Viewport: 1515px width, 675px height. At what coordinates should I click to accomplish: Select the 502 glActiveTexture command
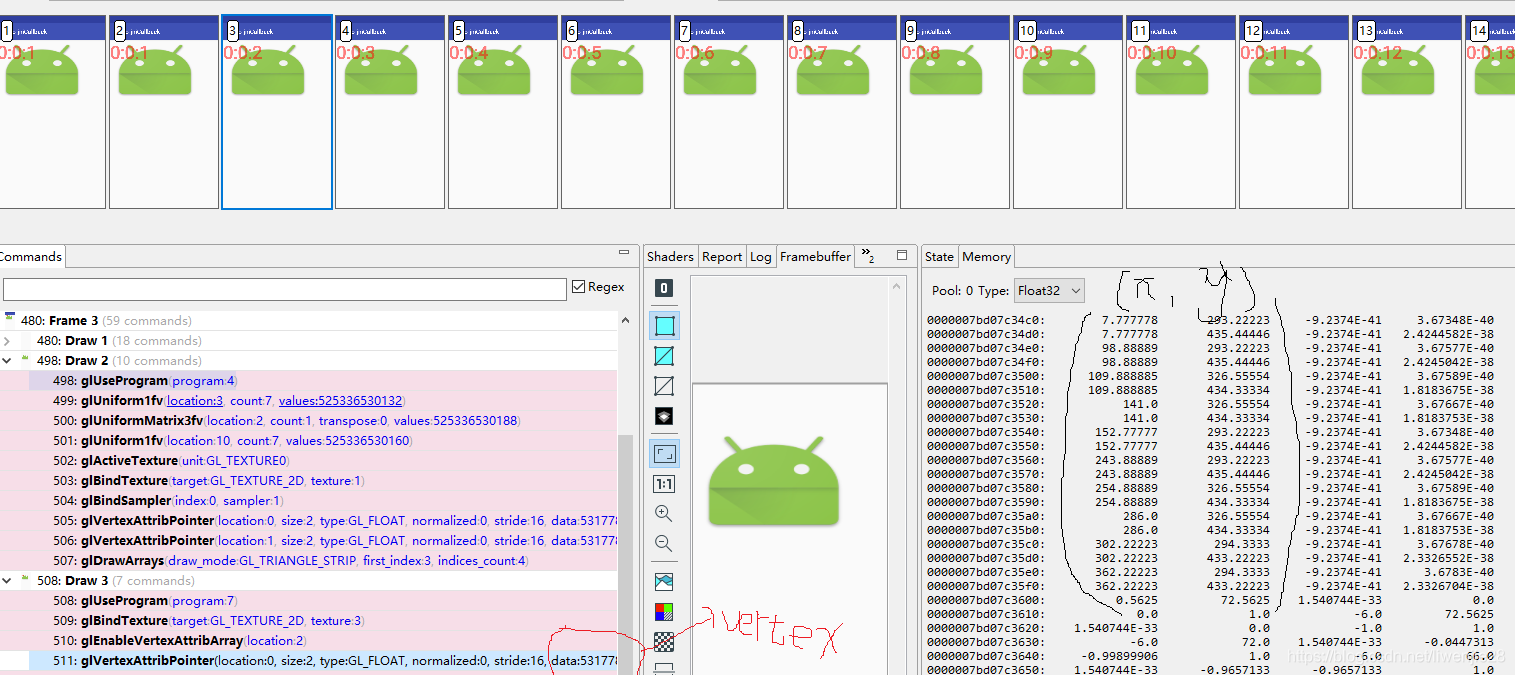click(x=308, y=461)
